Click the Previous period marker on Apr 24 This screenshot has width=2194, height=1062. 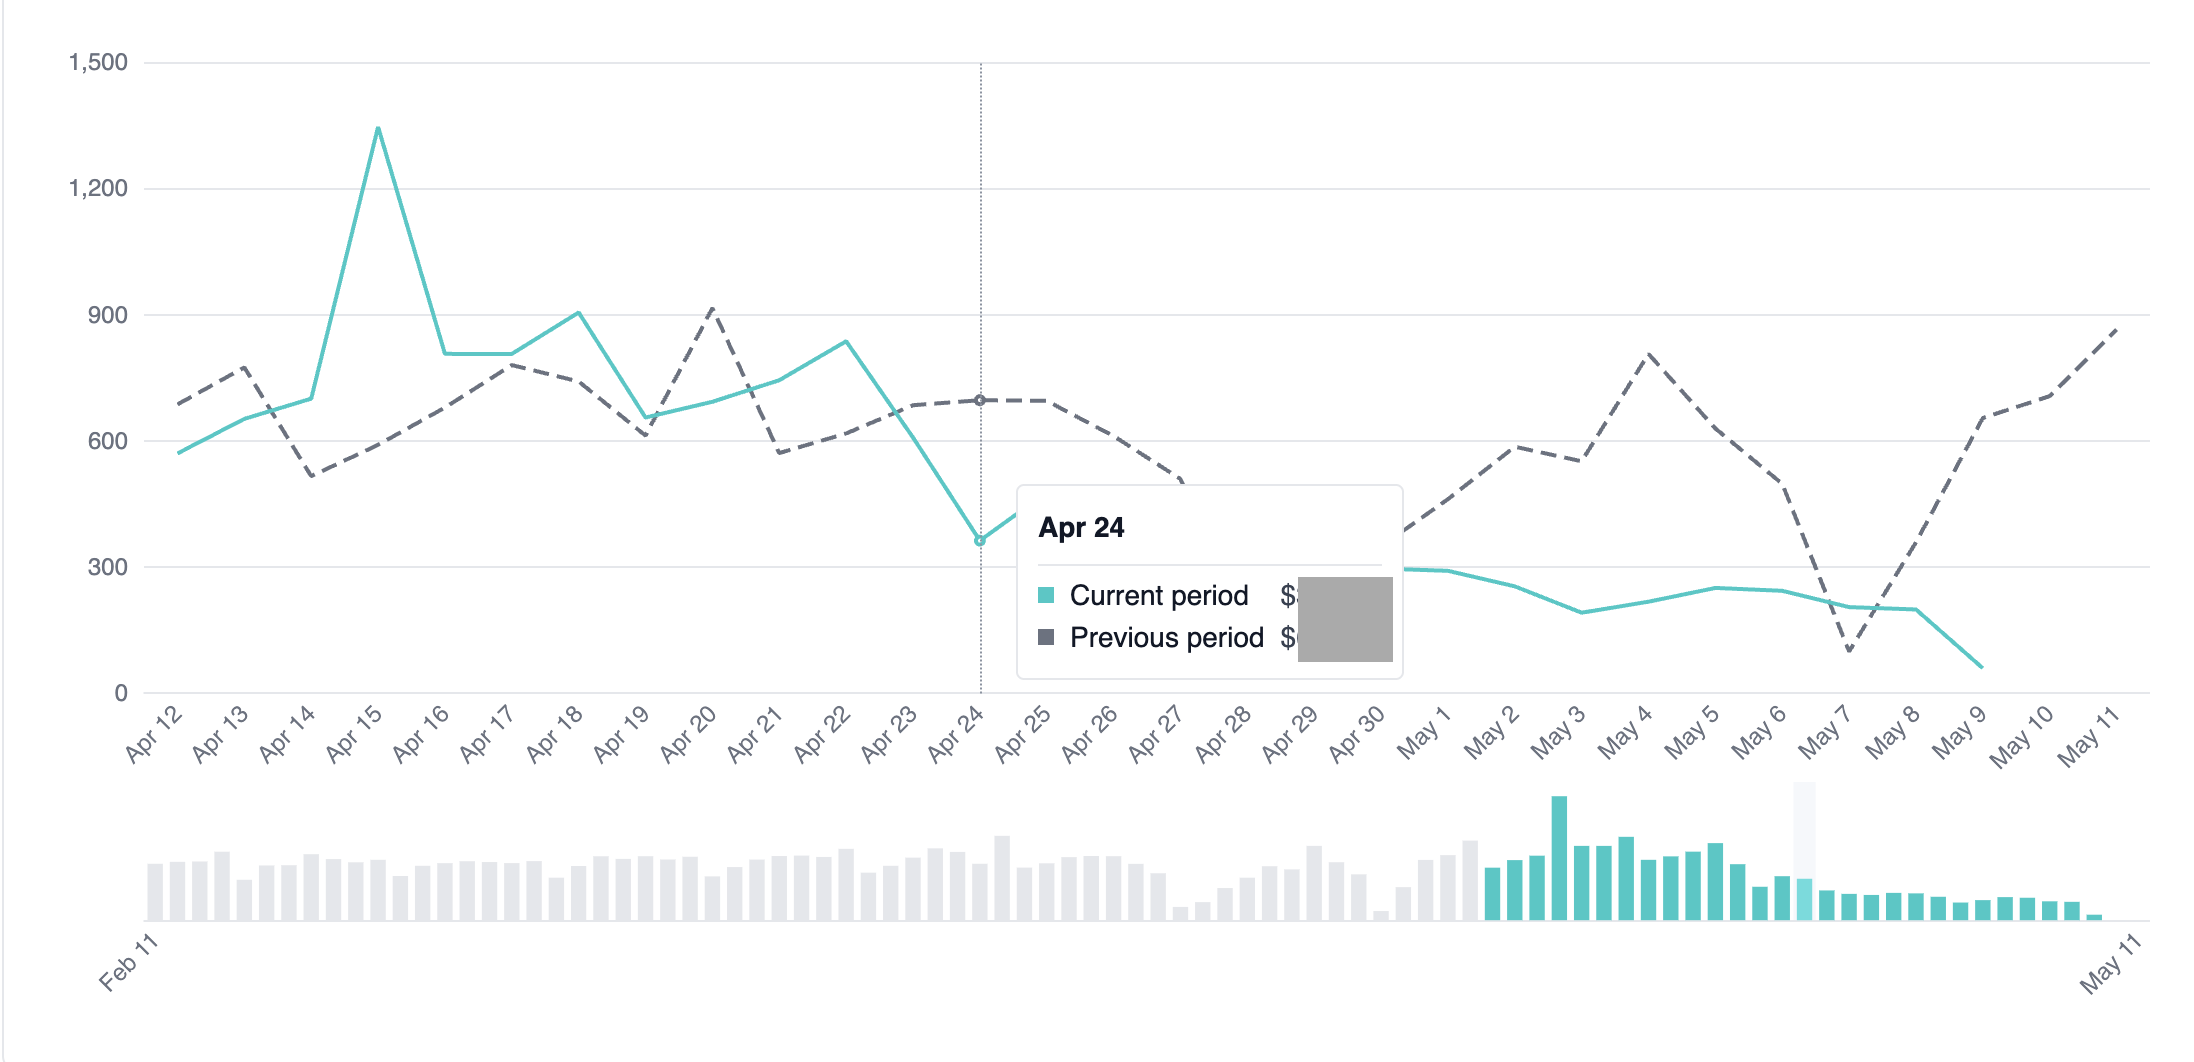[980, 400]
